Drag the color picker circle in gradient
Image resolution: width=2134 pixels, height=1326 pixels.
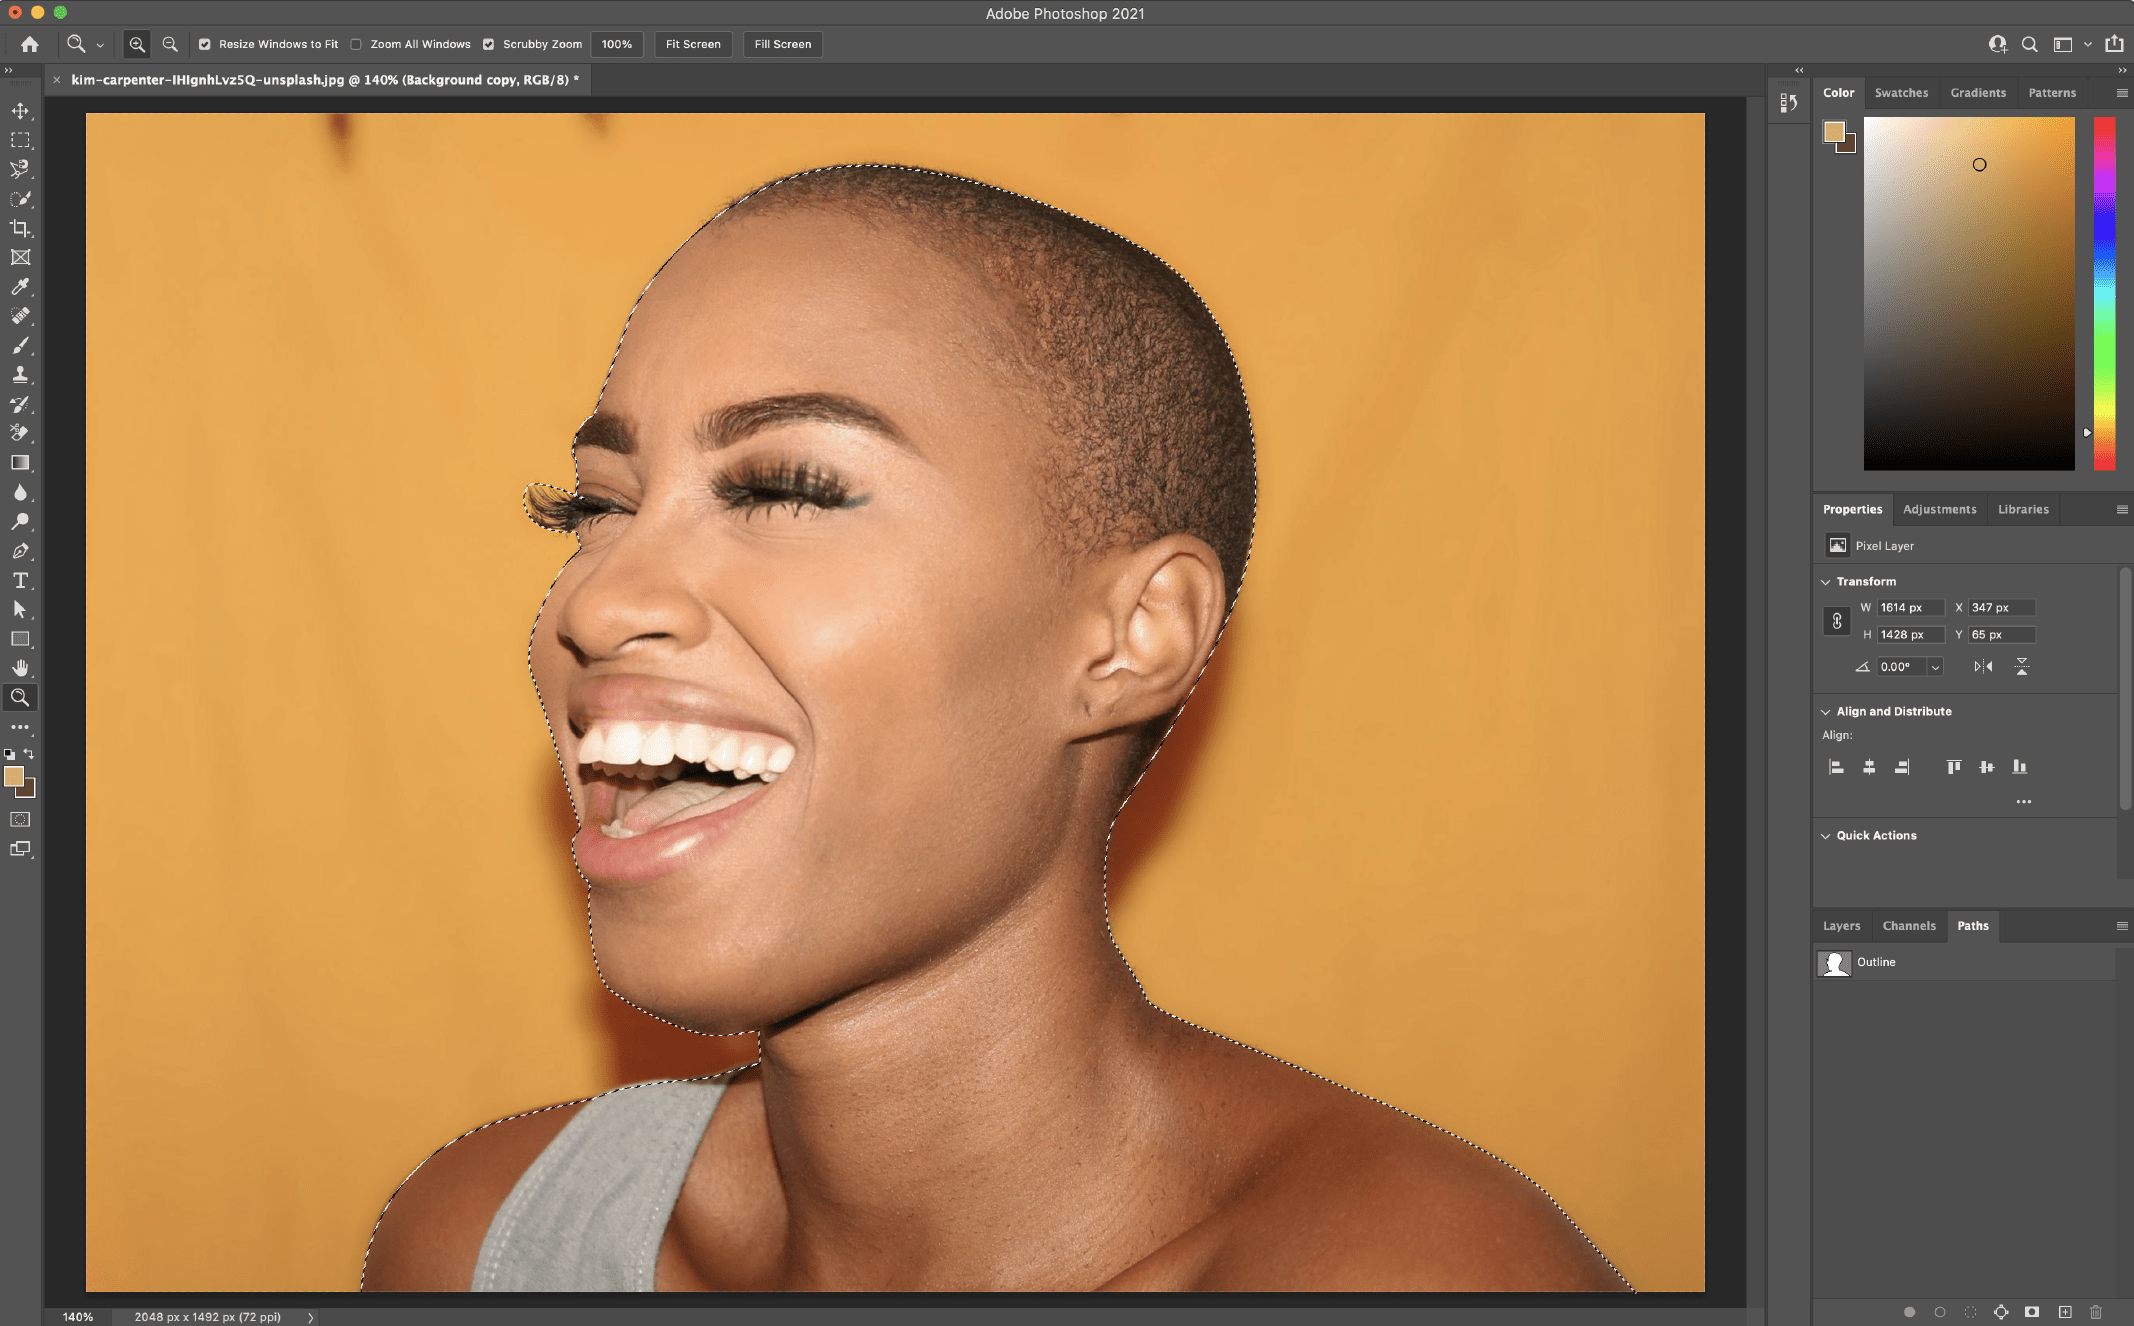pyautogui.click(x=1980, y=163)
